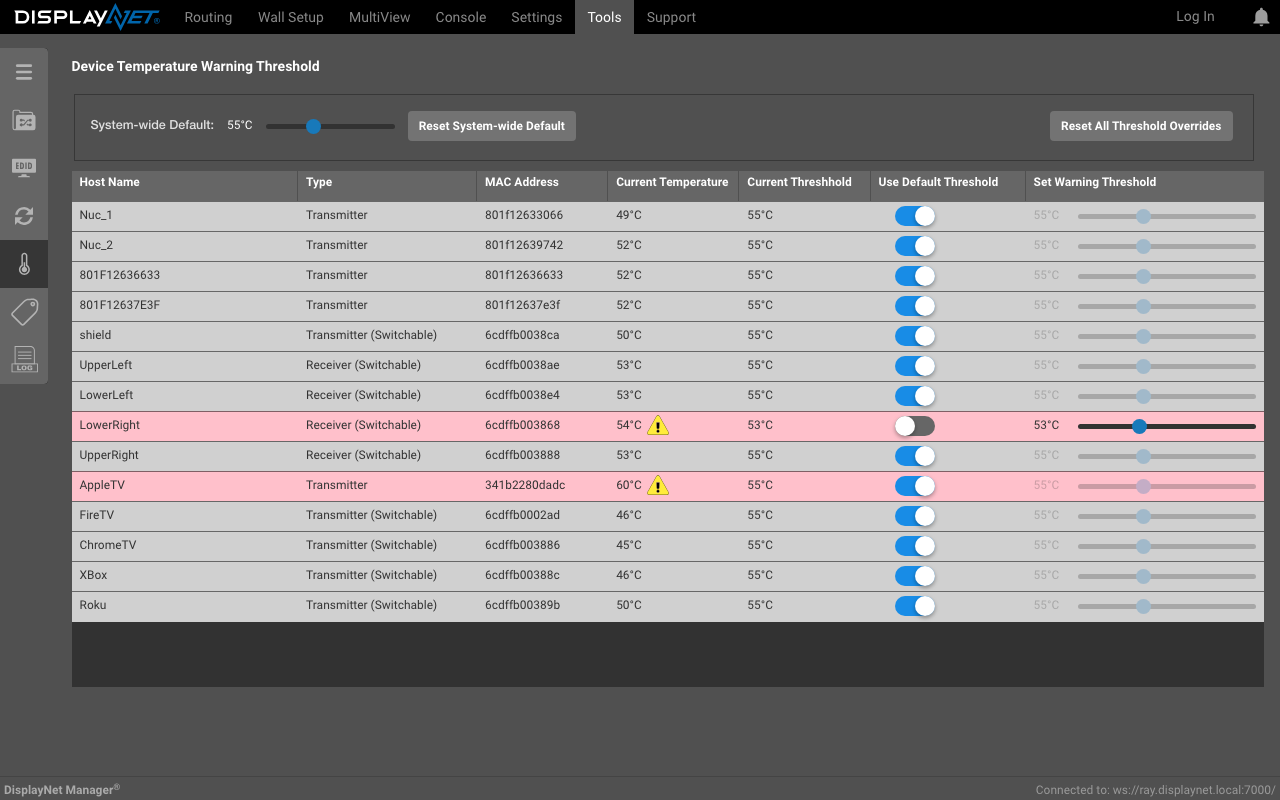This screenshot has width=1280, height=800.
Task: Click the Log In link
Action: pos(1195,17)
